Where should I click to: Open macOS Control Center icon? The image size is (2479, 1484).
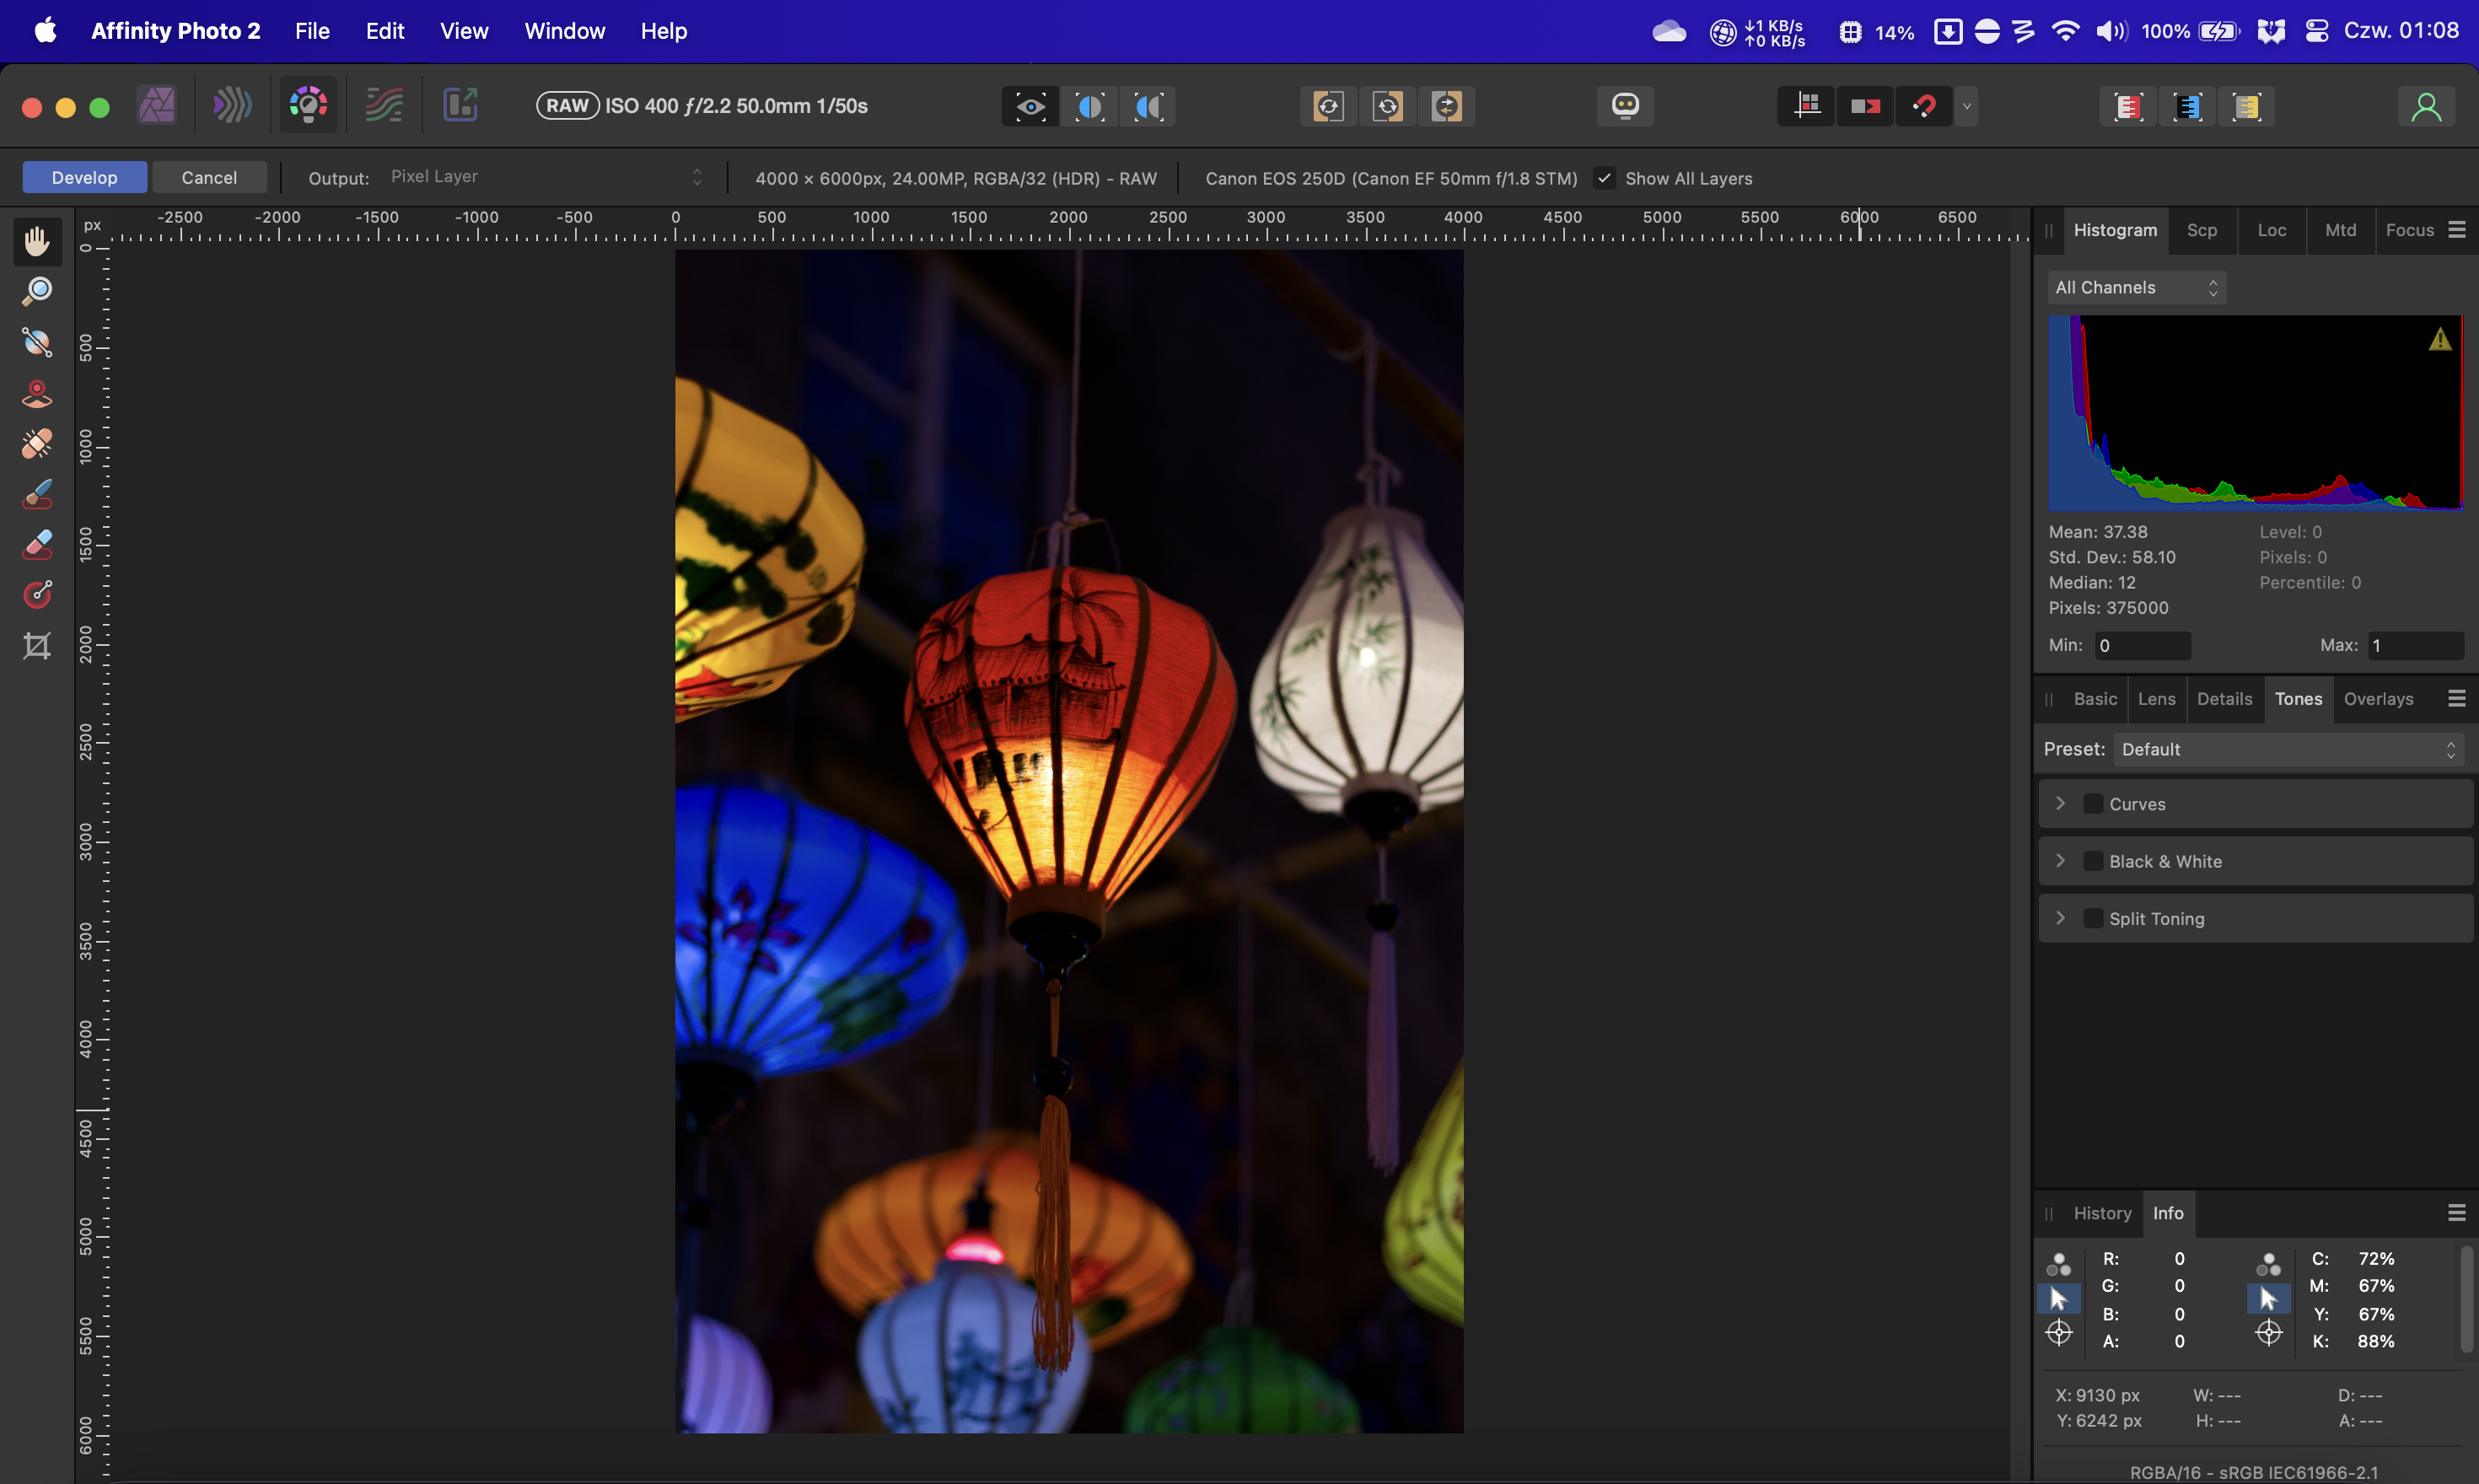coord(2316,31)
